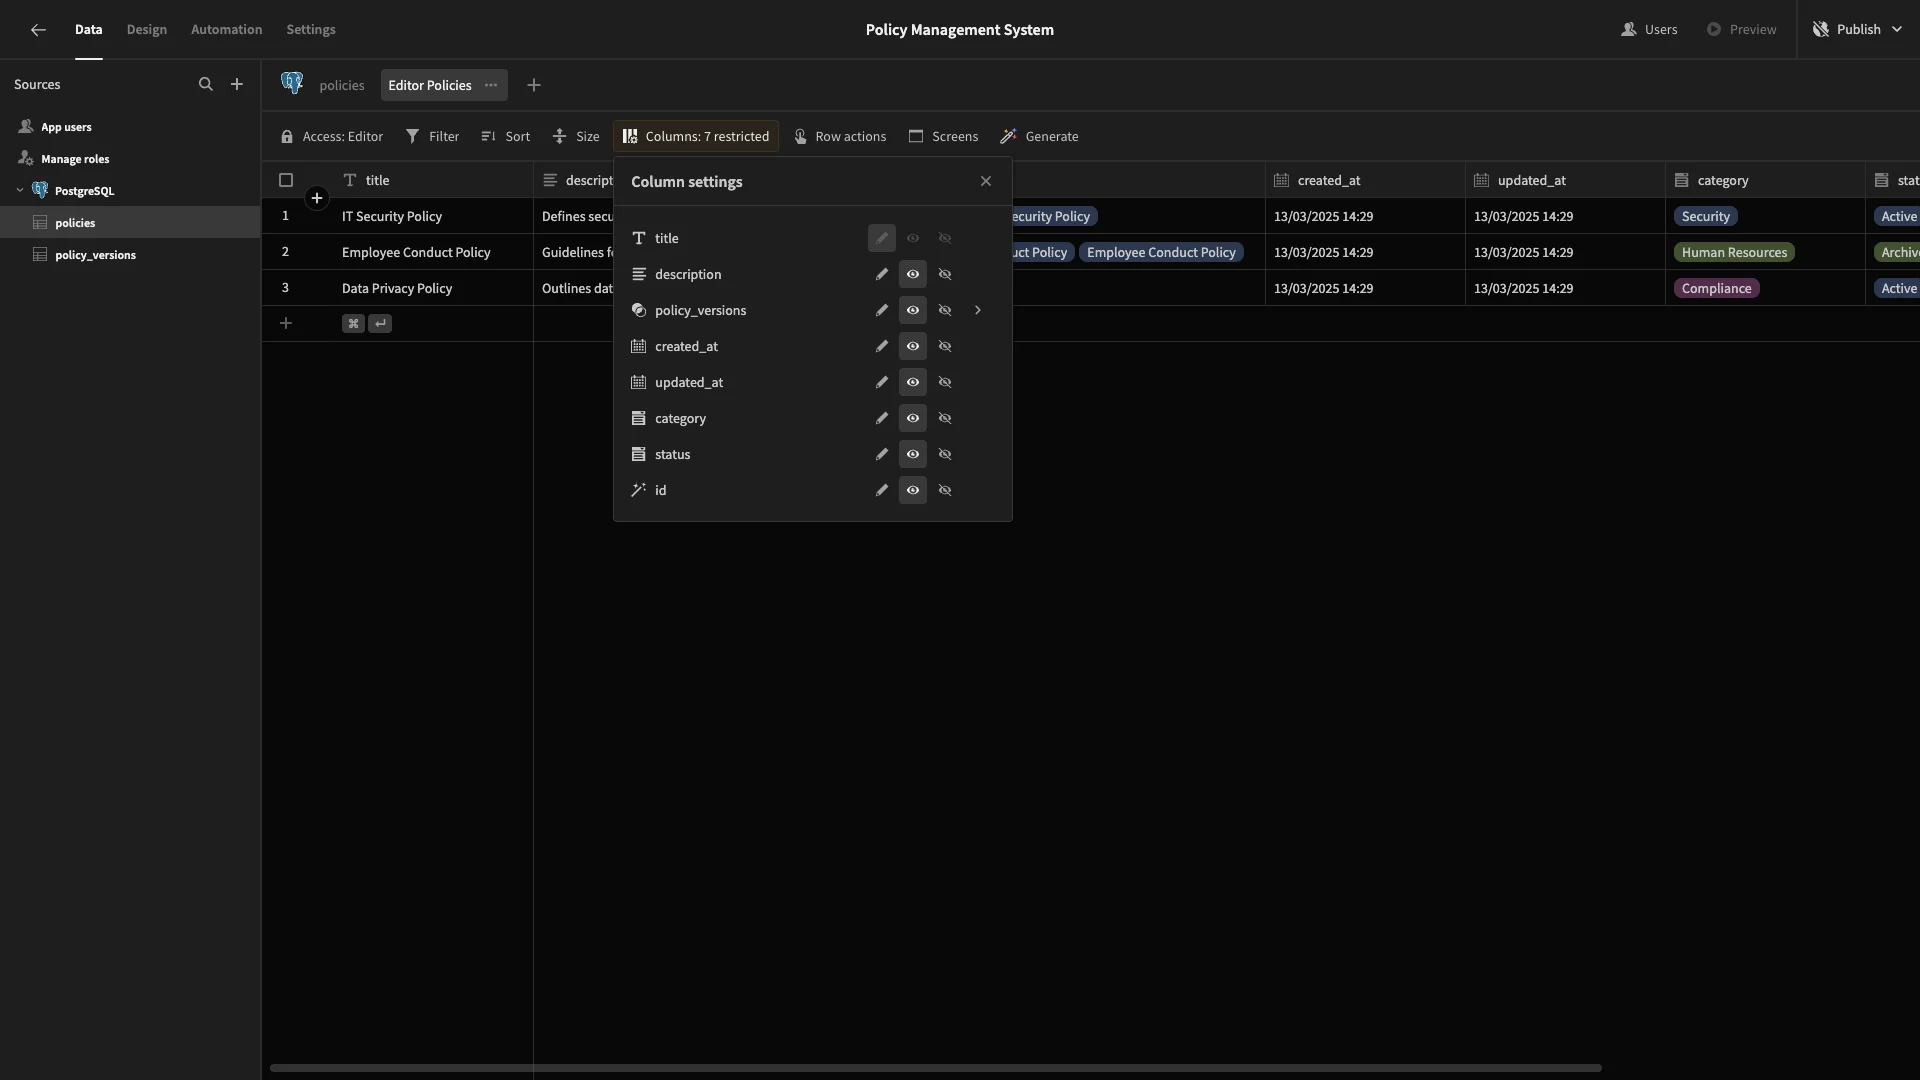
Task: Click the back arrow icon
Action: click(x=38, y=30)
